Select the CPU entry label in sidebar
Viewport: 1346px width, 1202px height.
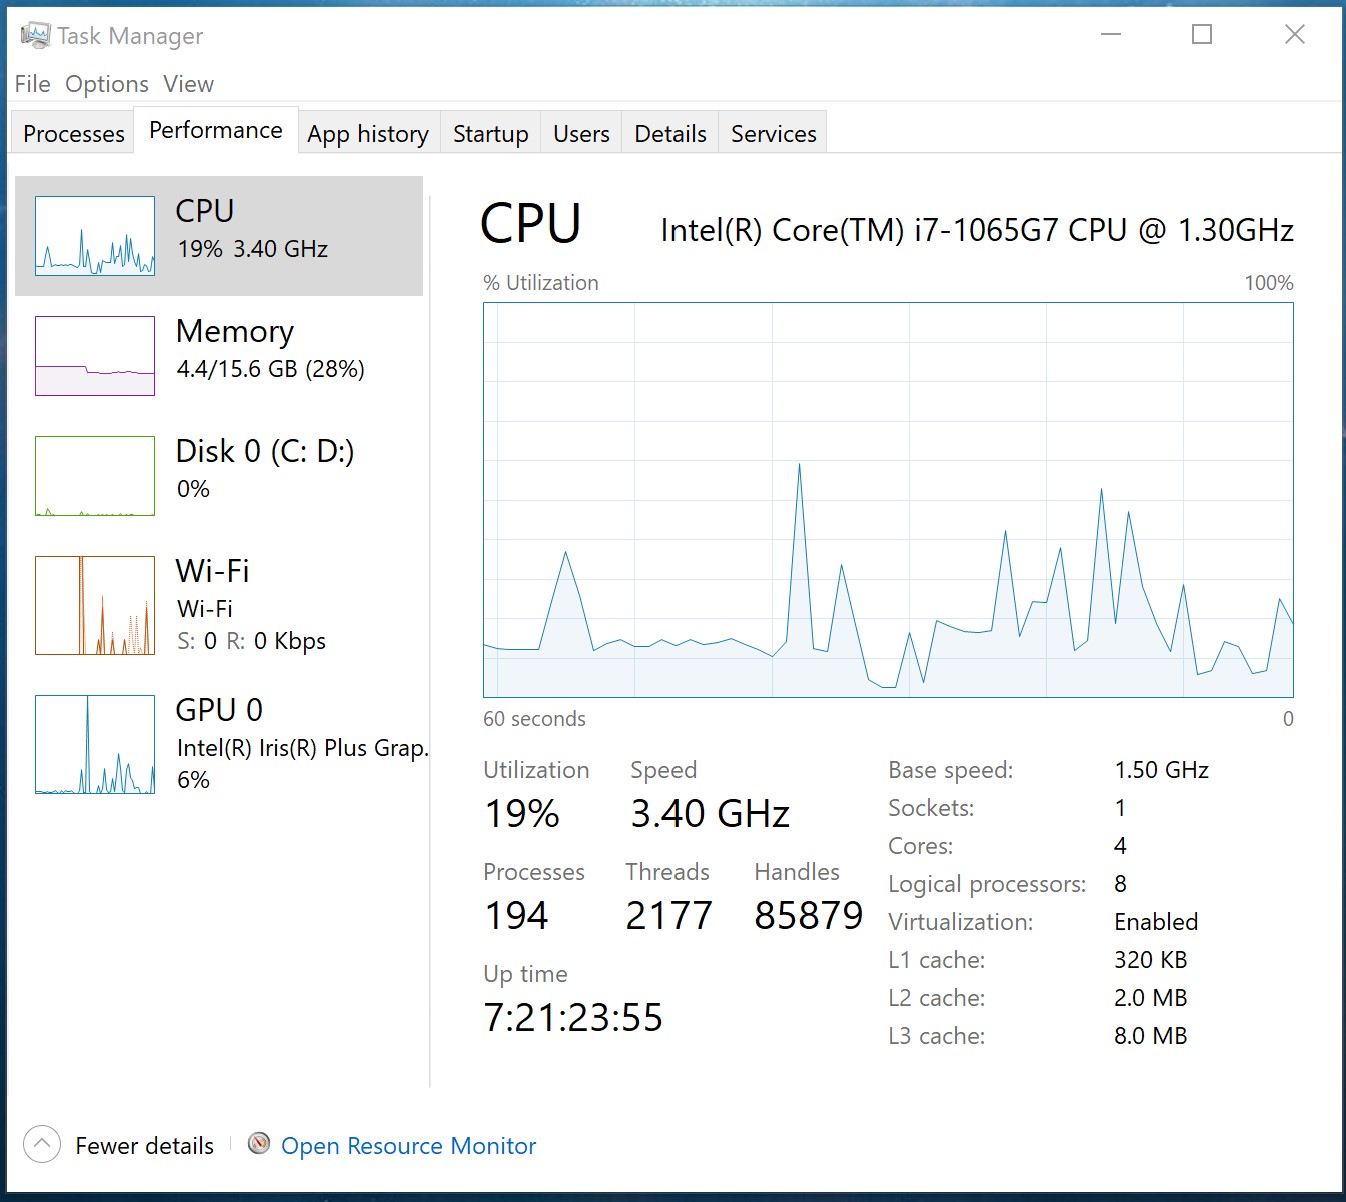[205, 211]
